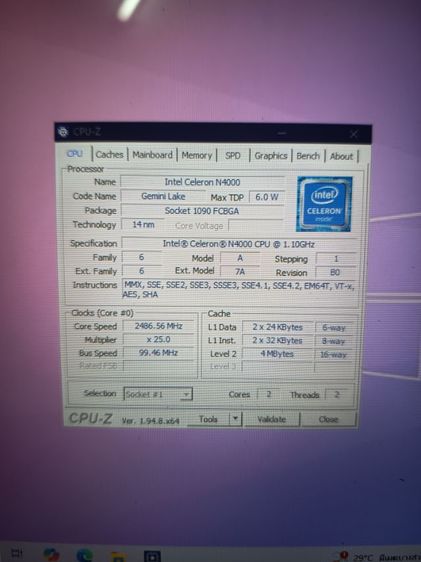Click the Name field Intel Celeron N4000
Viewport: 421px width, 562px height.
(202, 182)
